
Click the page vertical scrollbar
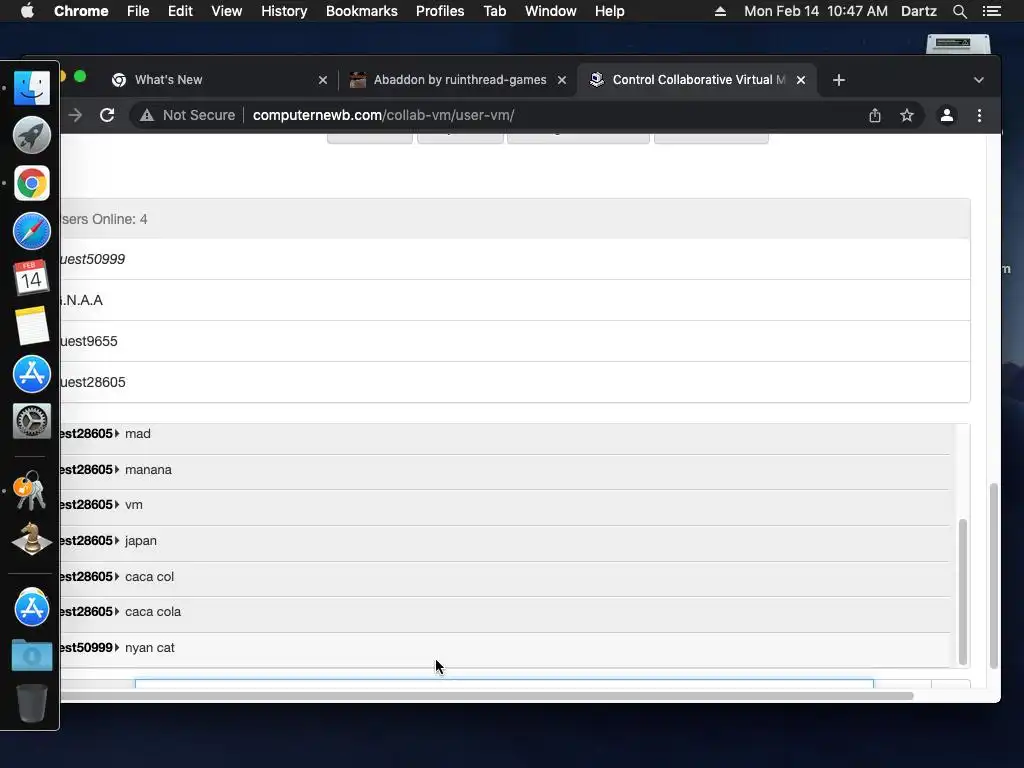click(x=993, y=575)
